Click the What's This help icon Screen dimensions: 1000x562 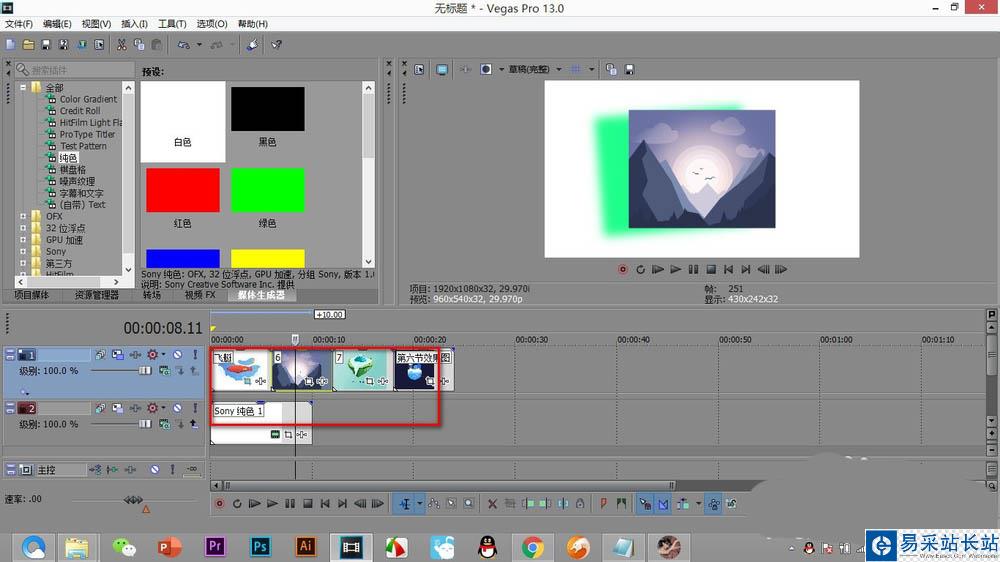277,45
